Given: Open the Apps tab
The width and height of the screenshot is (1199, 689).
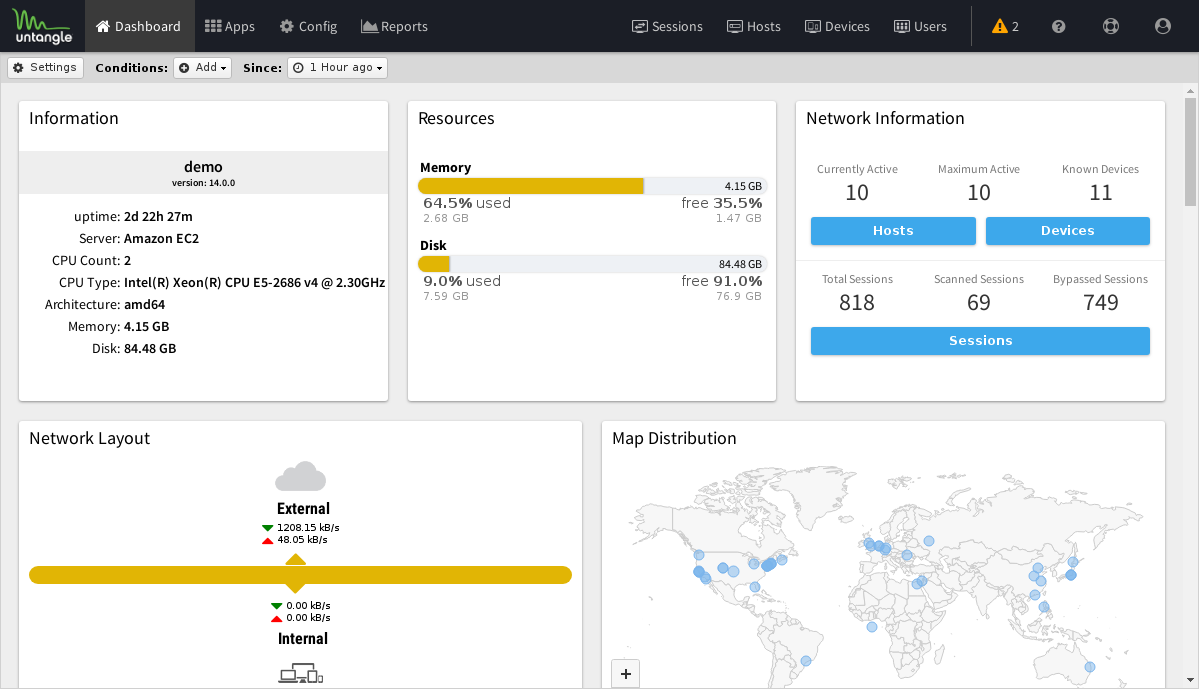Looking at the screenshot, I should 230,26.
